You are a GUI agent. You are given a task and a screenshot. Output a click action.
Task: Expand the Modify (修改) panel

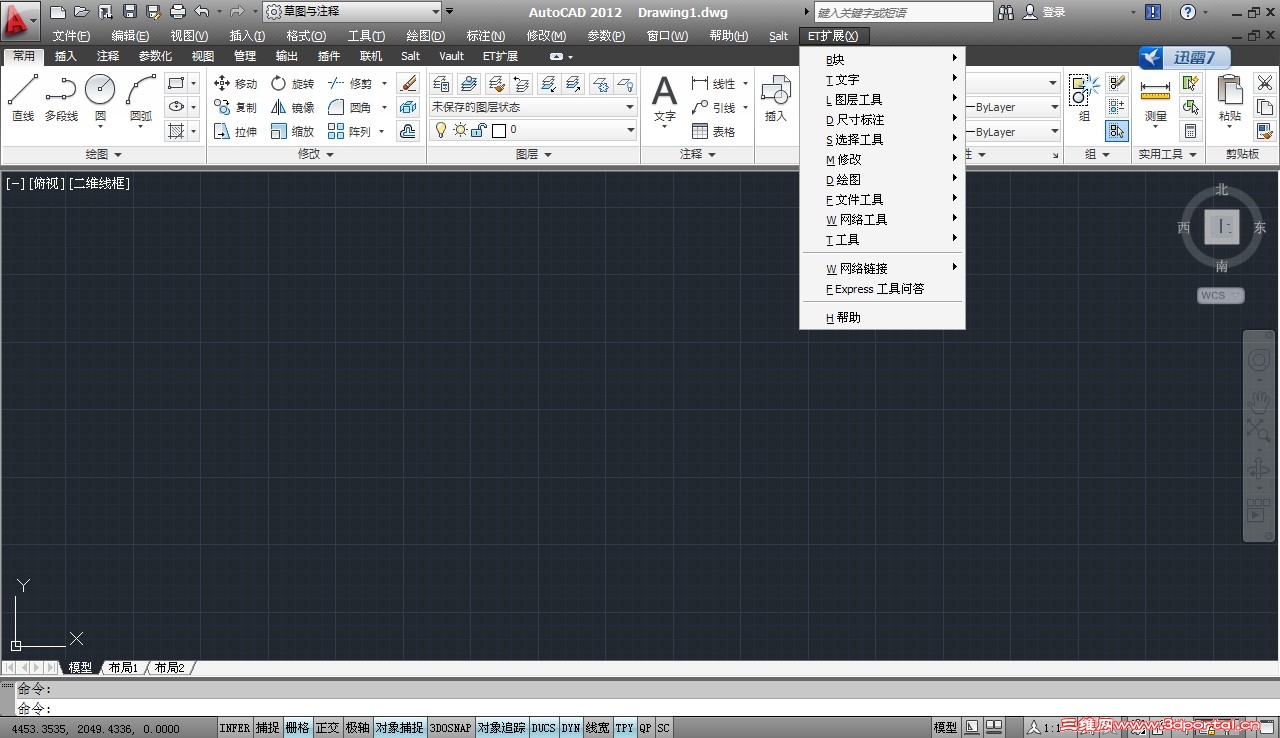(x=316, y=155)
